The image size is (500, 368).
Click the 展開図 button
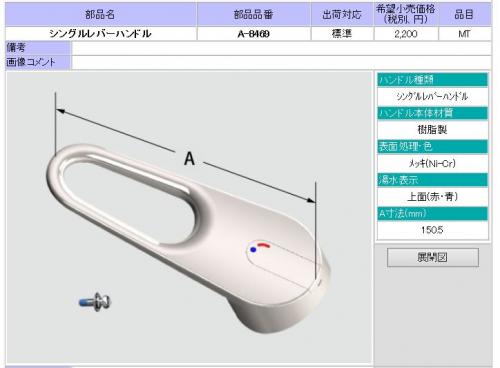pyautogui.click(x=433, y=257)
